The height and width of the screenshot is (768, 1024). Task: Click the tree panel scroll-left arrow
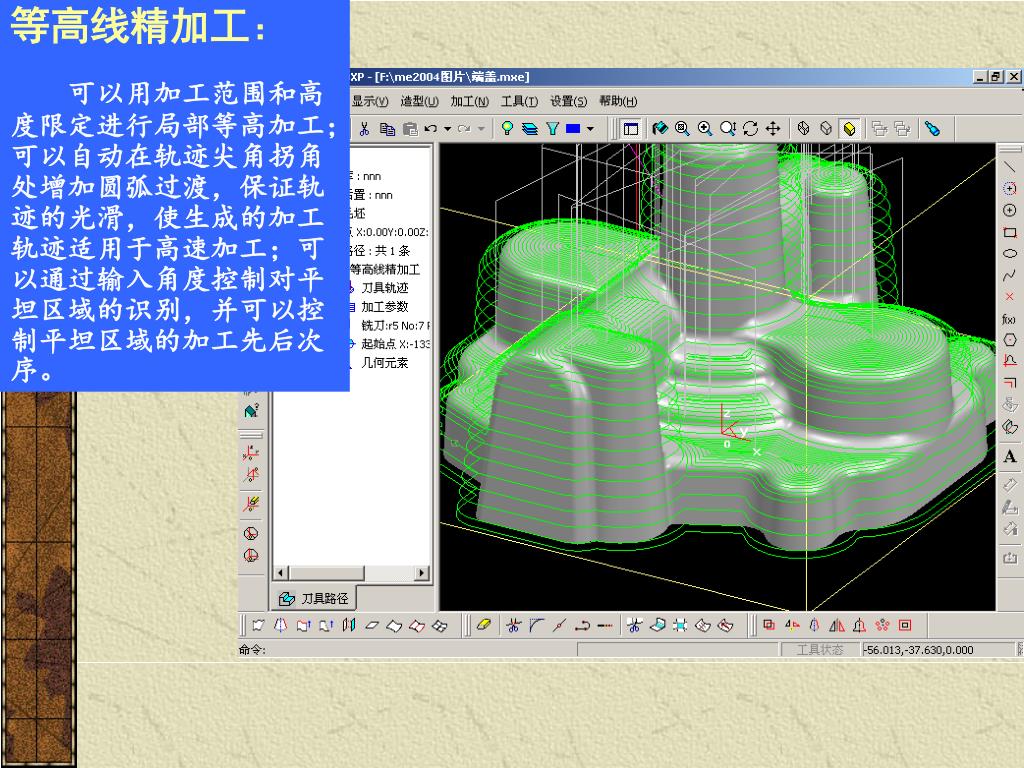pyautogui.click(x=280, y=573)
